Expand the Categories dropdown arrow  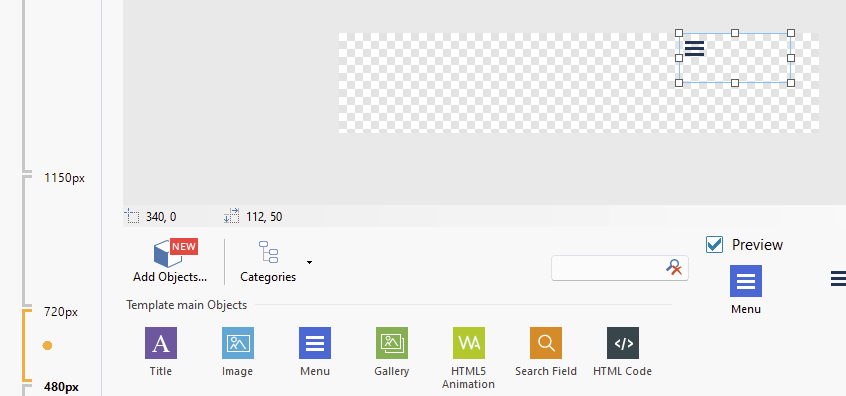coord(309,263)
